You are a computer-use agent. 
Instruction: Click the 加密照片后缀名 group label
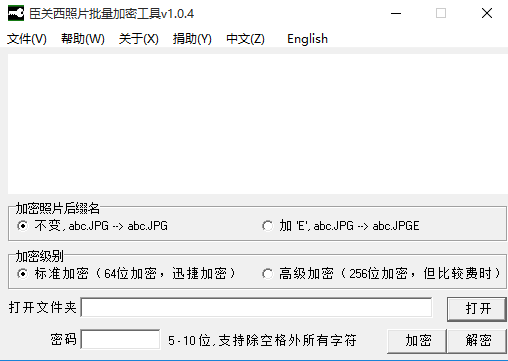(58, 209)
